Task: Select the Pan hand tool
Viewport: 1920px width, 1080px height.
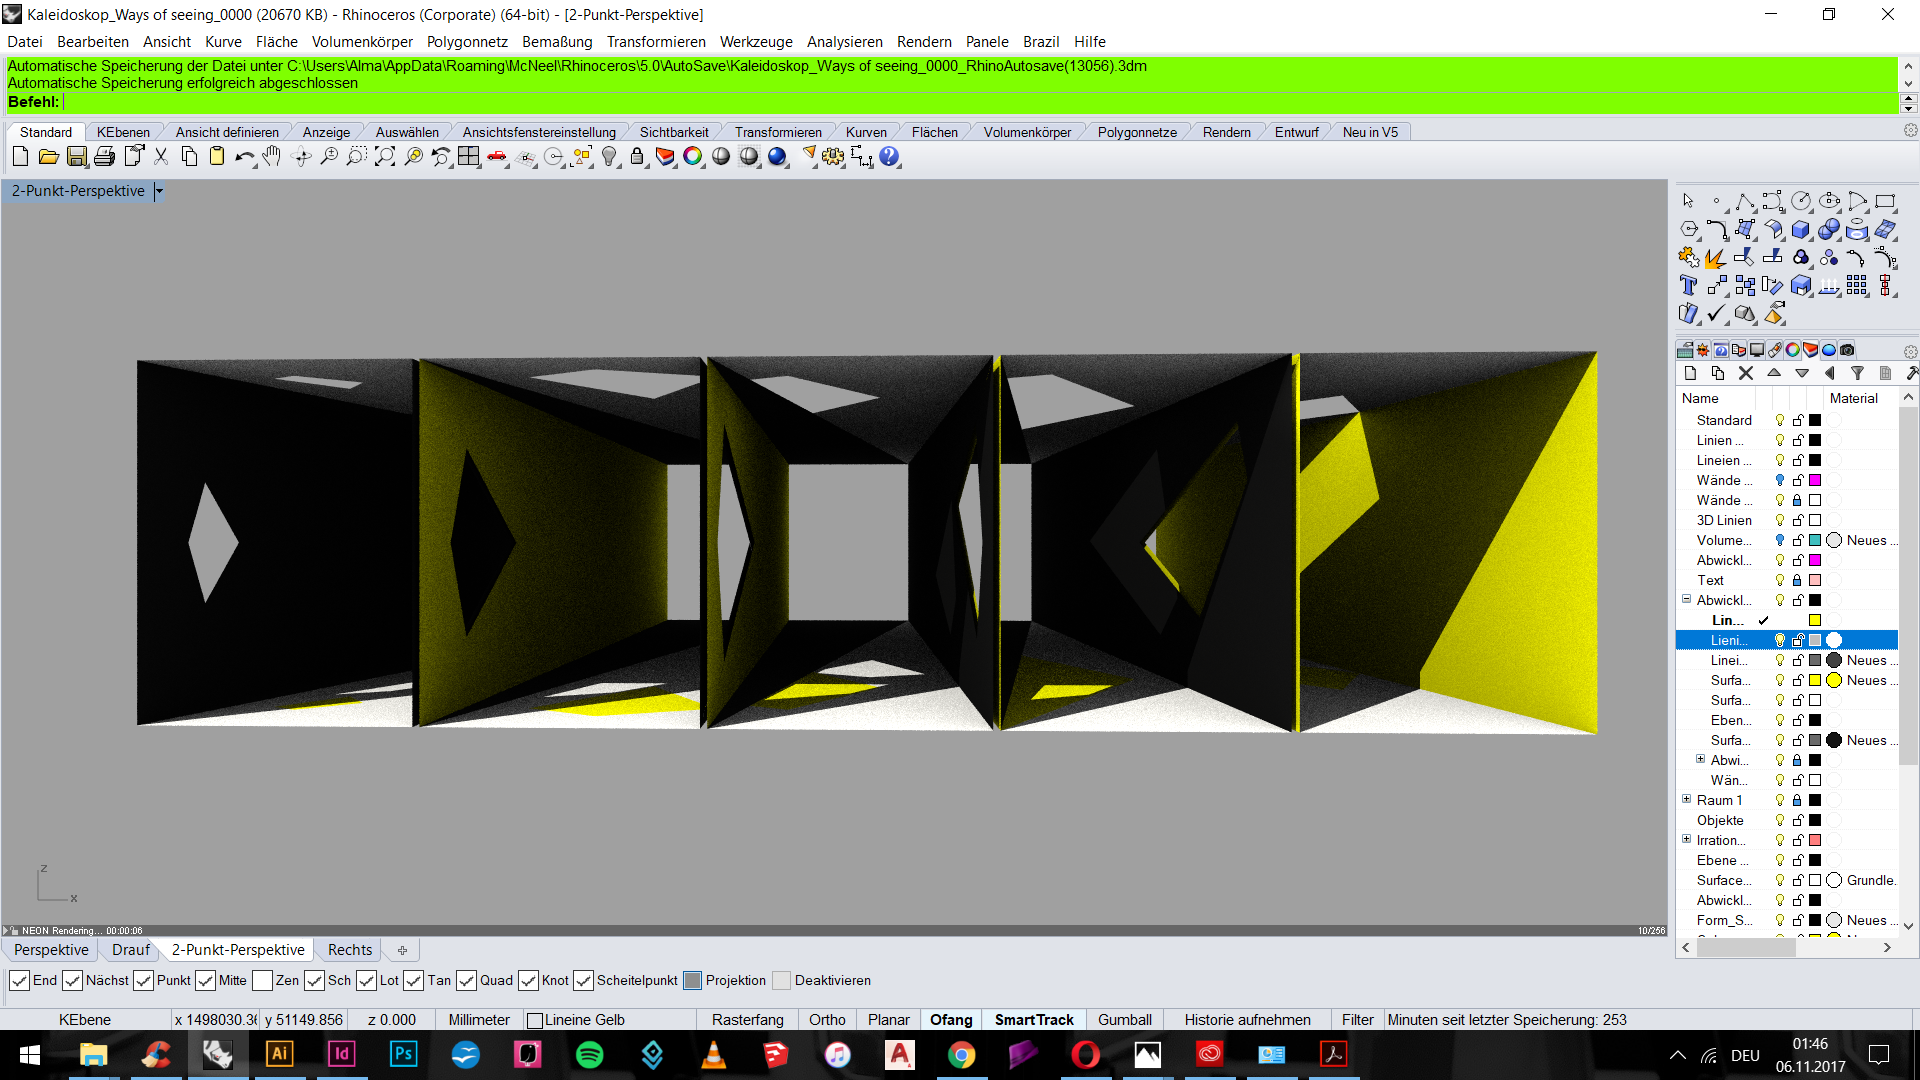Action: point(272,157)
